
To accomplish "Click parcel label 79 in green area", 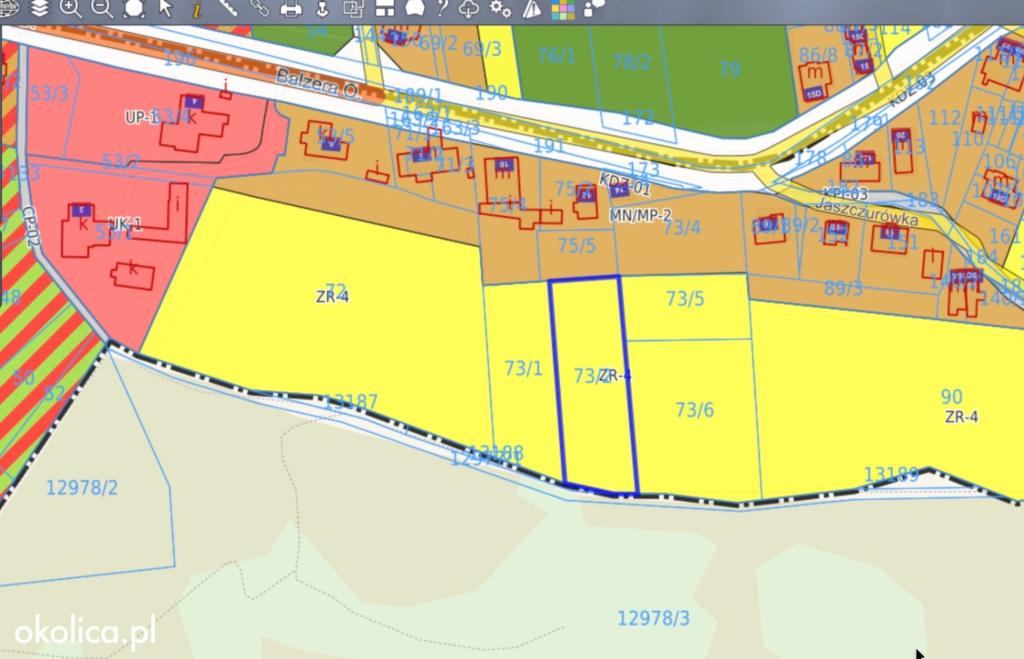I will [x=730, y=69].
